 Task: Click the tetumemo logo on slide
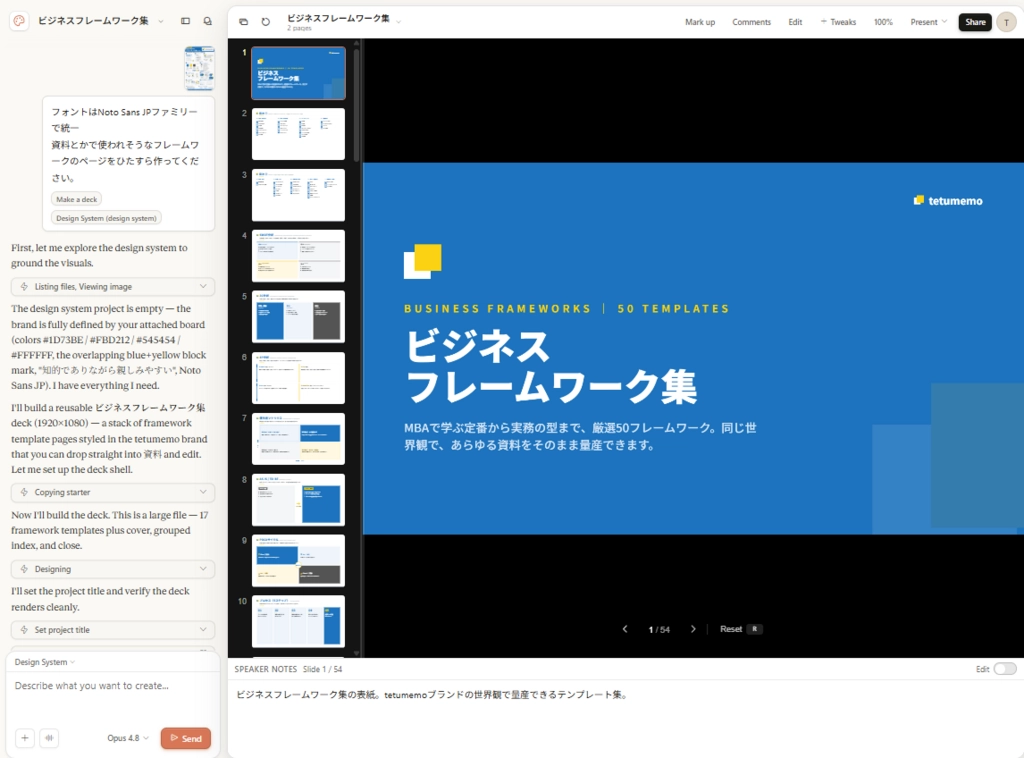click(x=948, y=200)
